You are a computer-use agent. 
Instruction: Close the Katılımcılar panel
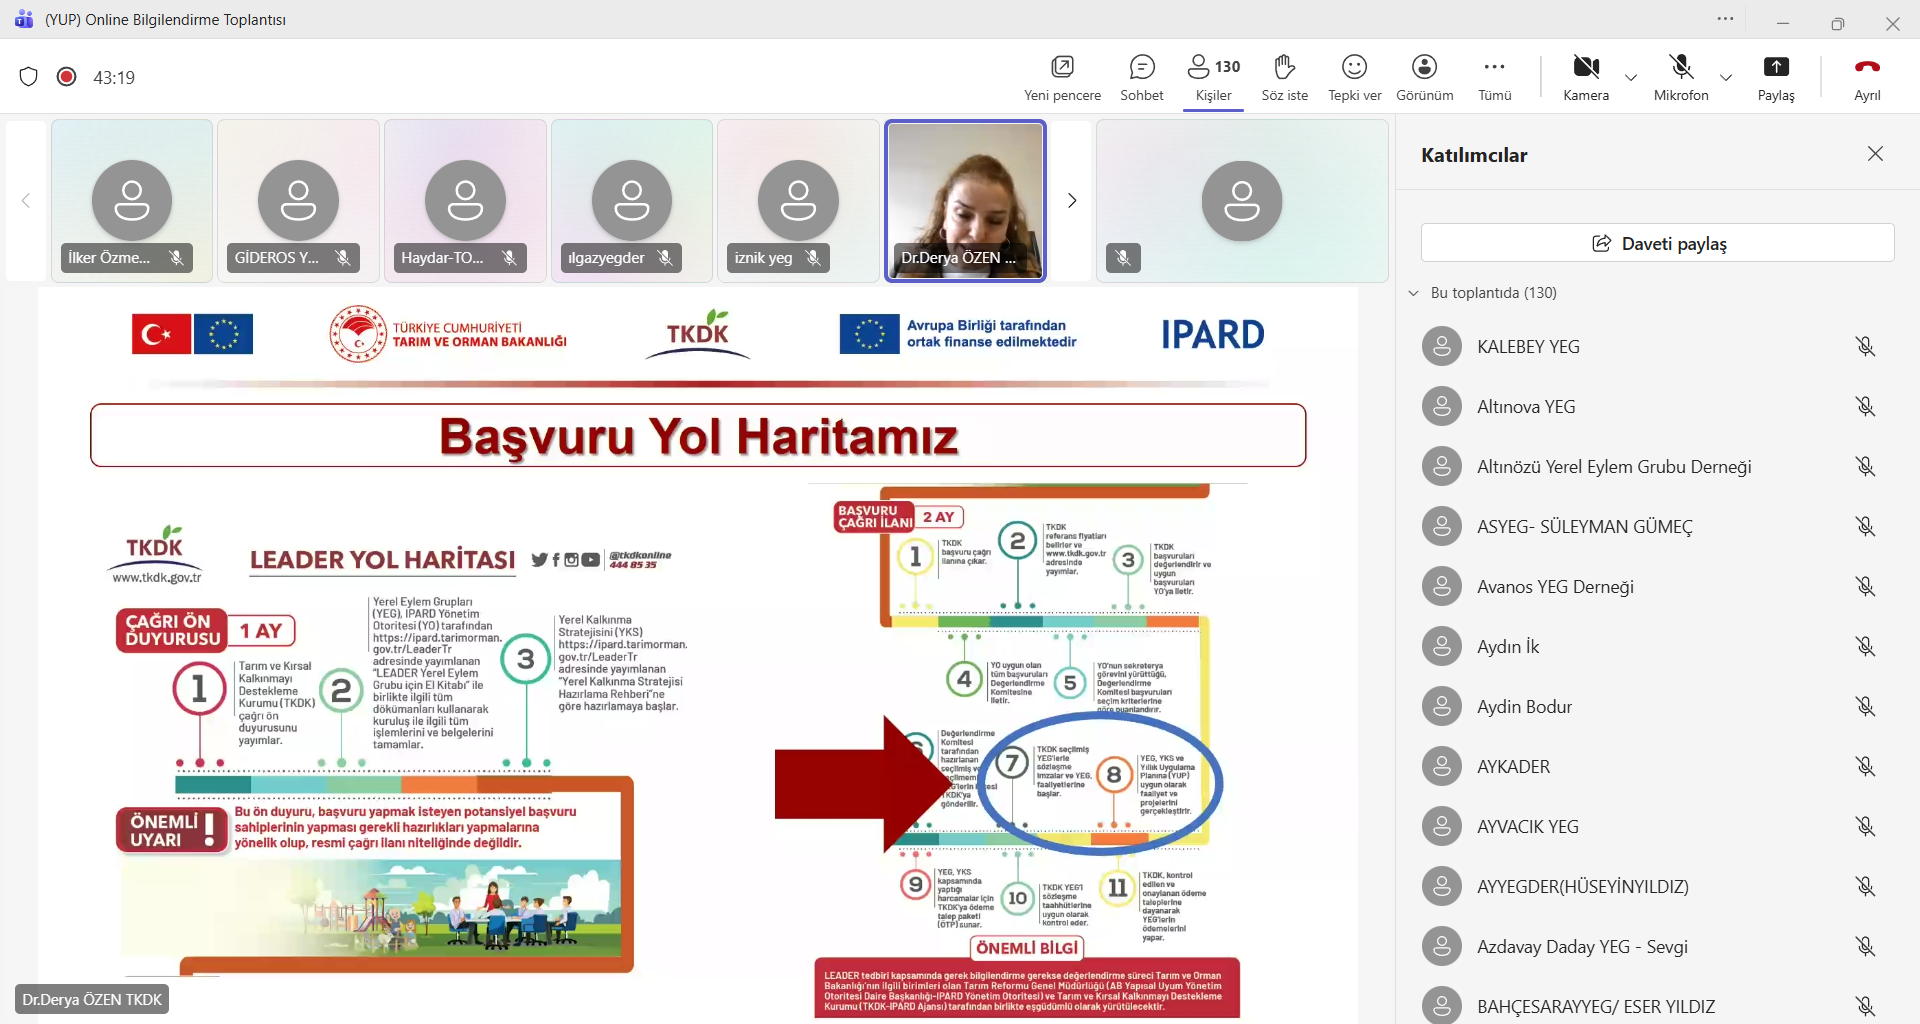pyautogui.click(x=1875, y=154)
